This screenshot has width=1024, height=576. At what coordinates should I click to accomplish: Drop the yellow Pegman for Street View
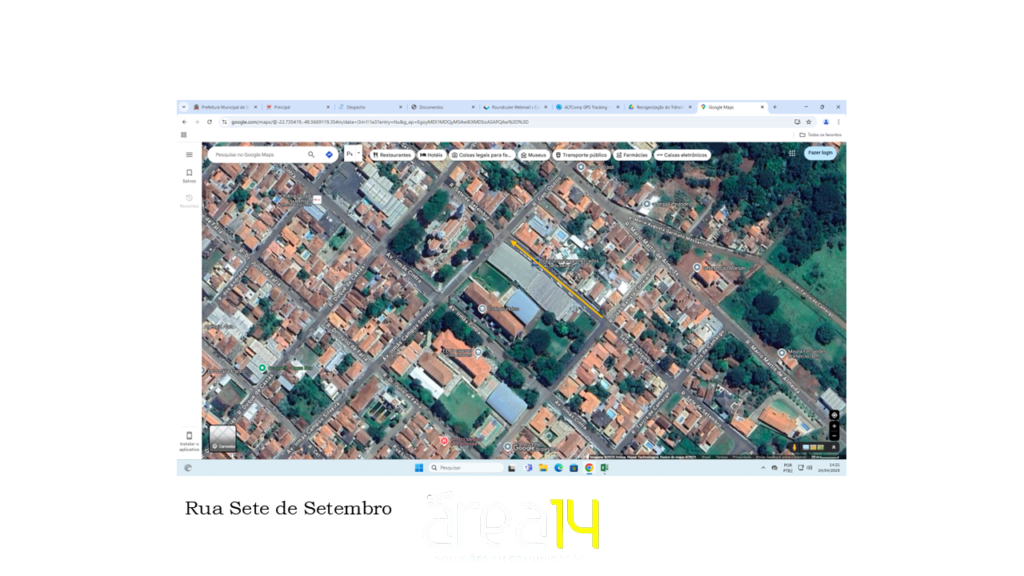point(795,447)
